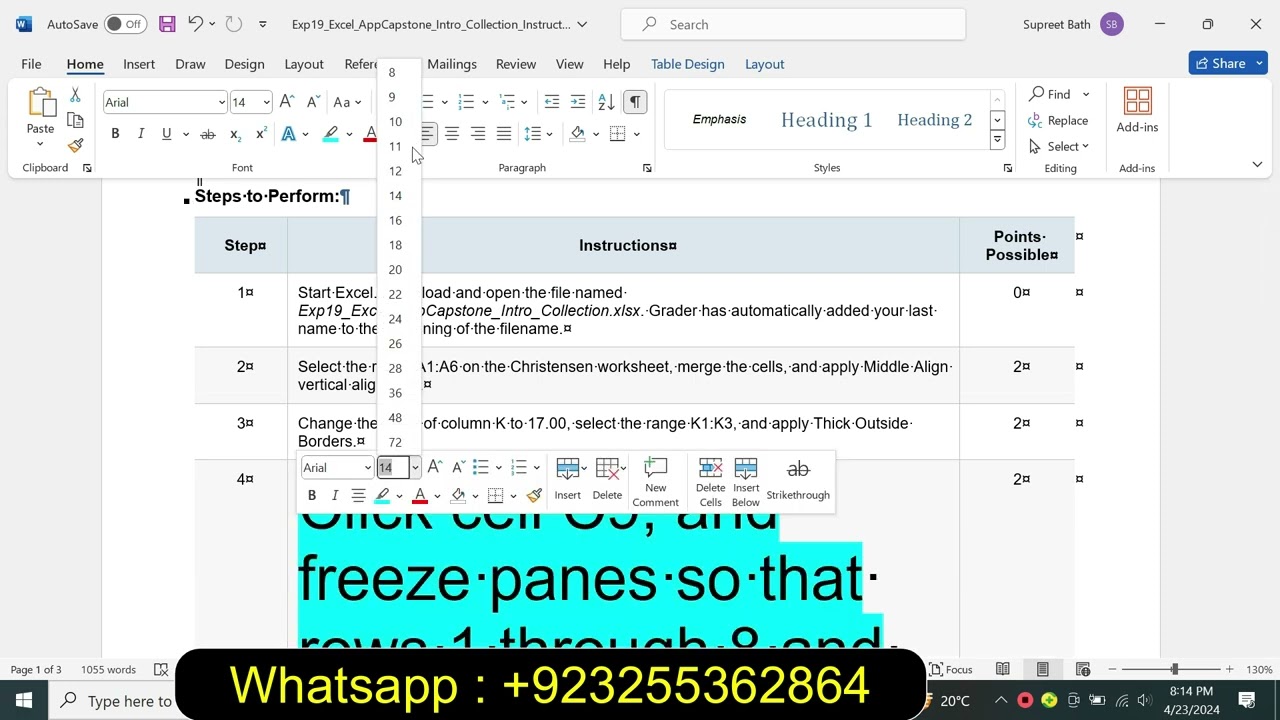Click mini toolbar red font color button
1280x720 pixels.
point(420,495)
